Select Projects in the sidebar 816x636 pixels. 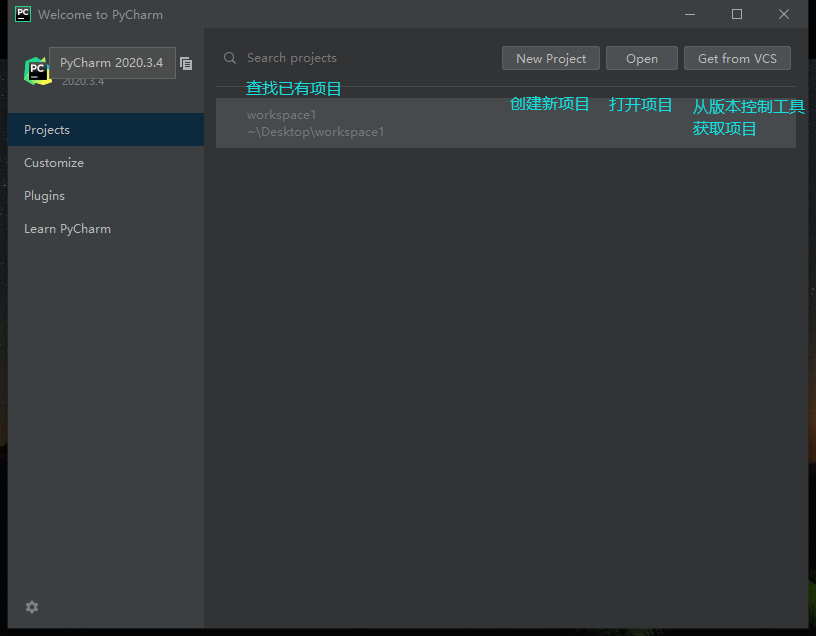coord(48,129)
